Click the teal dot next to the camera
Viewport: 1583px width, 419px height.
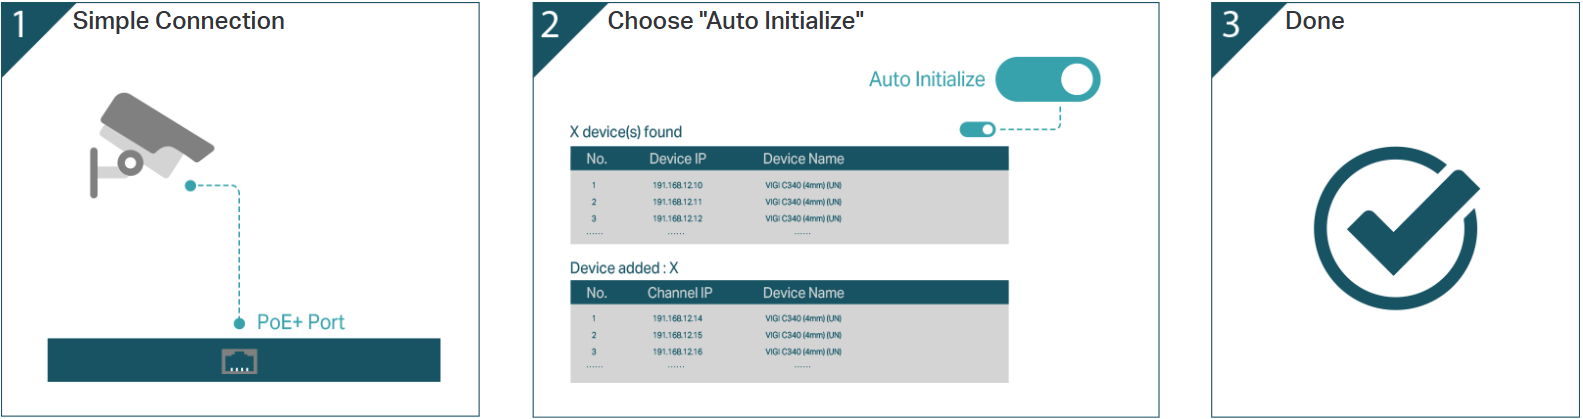[x=190, y=186]
